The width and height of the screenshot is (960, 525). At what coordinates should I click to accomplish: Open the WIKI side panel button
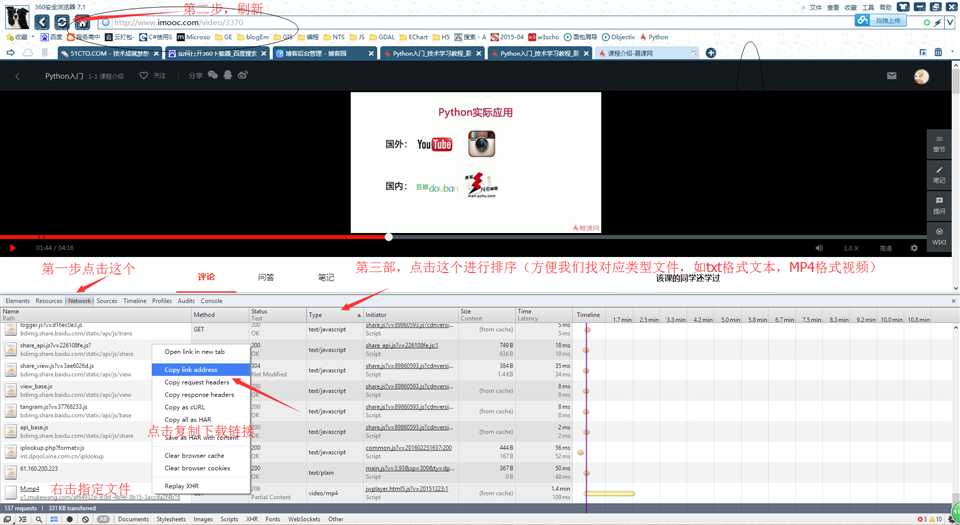click(x=939, y=236)
